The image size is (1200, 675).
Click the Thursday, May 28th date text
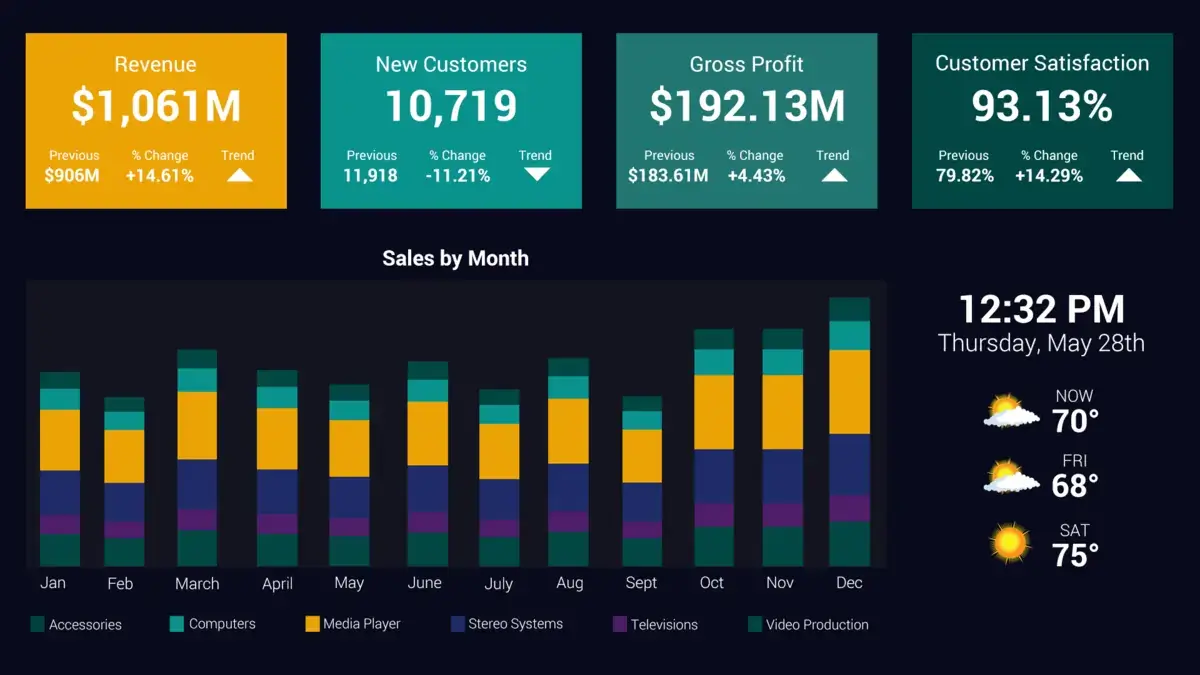point(1040,343)
